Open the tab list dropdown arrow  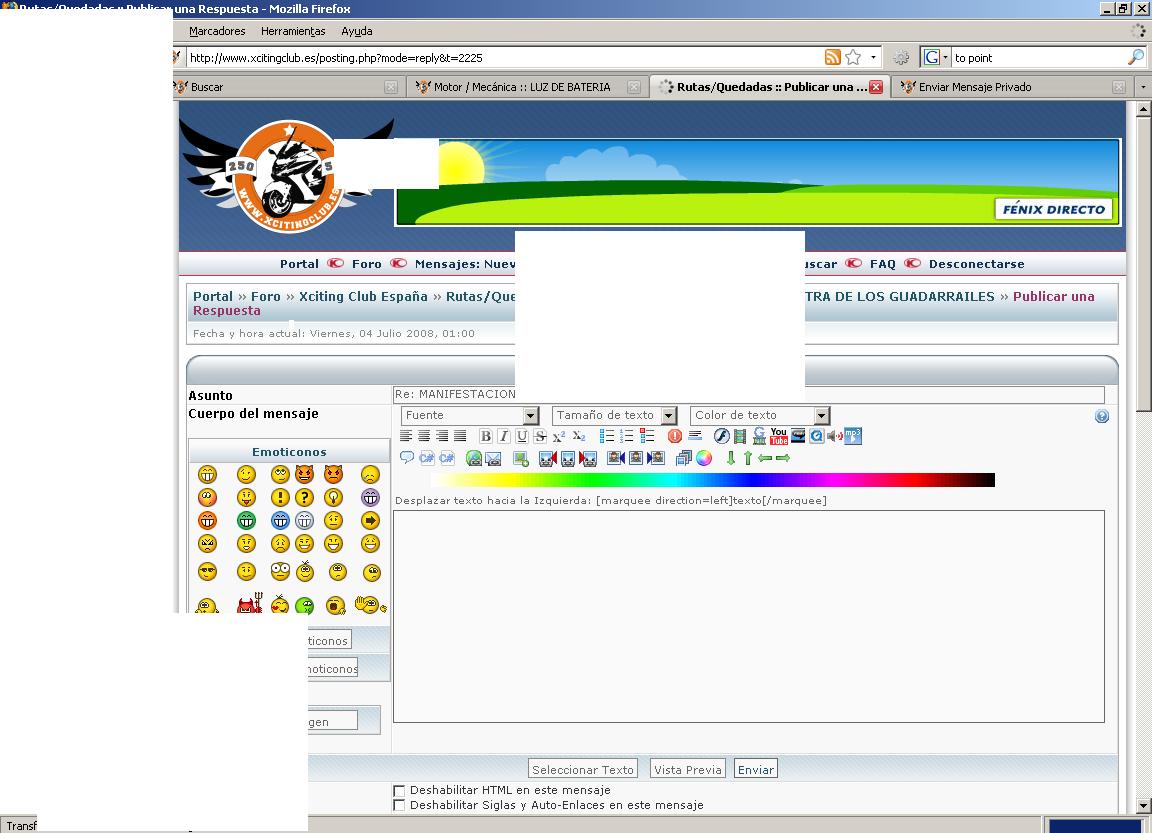pos(1142,87)
